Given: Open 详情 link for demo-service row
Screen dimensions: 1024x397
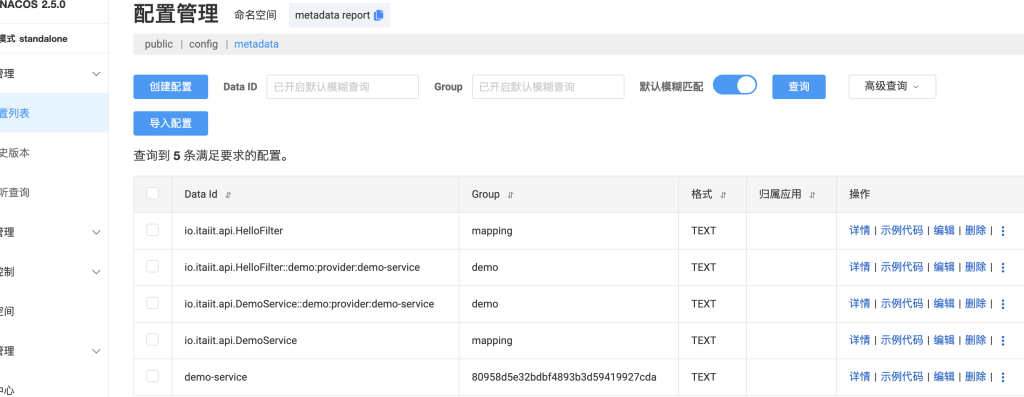Looking at the screenshot, I should point(859,377).
